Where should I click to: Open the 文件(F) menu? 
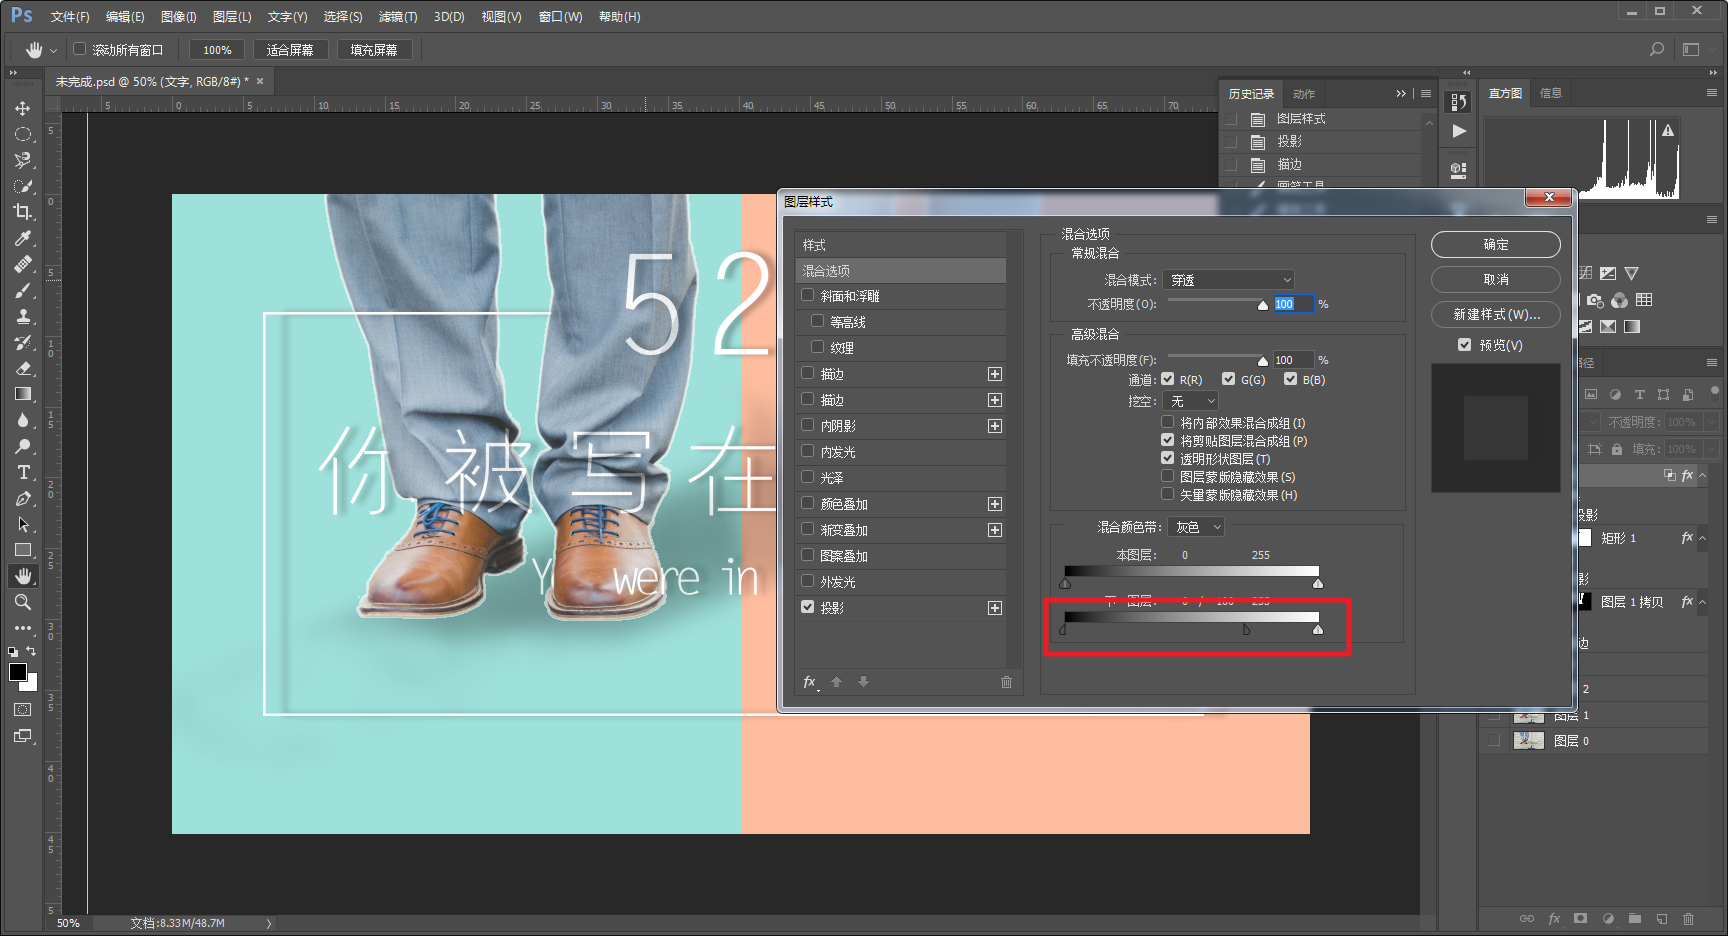click(70, 17)
